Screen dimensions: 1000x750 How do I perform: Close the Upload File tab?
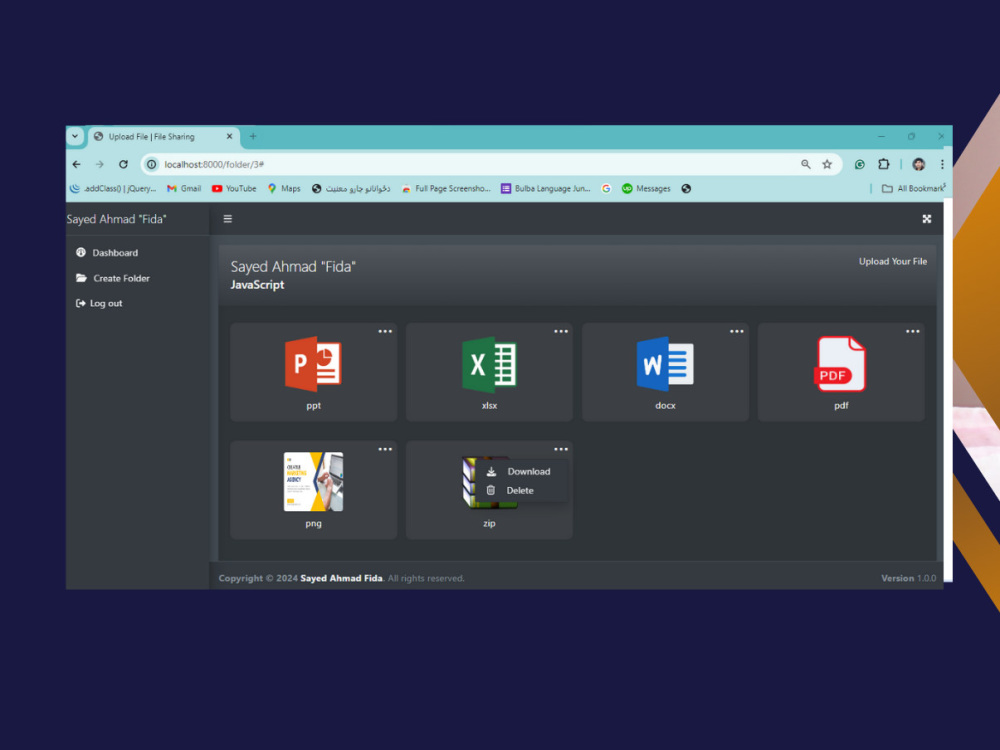pos(230,136)
